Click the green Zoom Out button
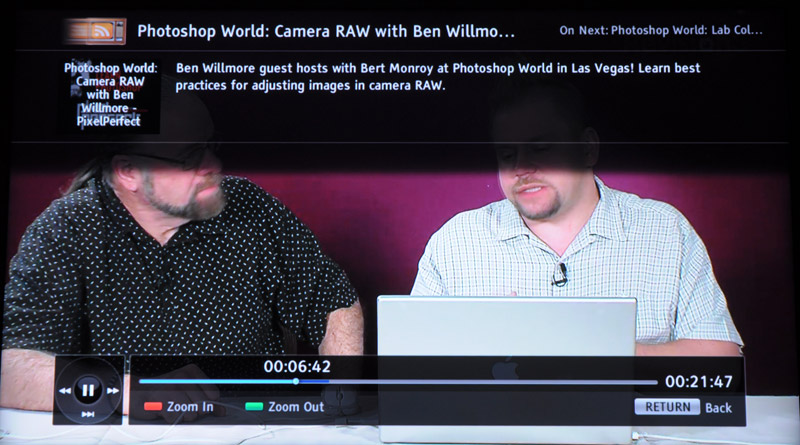The image size is (800, 445). point(284,407)
